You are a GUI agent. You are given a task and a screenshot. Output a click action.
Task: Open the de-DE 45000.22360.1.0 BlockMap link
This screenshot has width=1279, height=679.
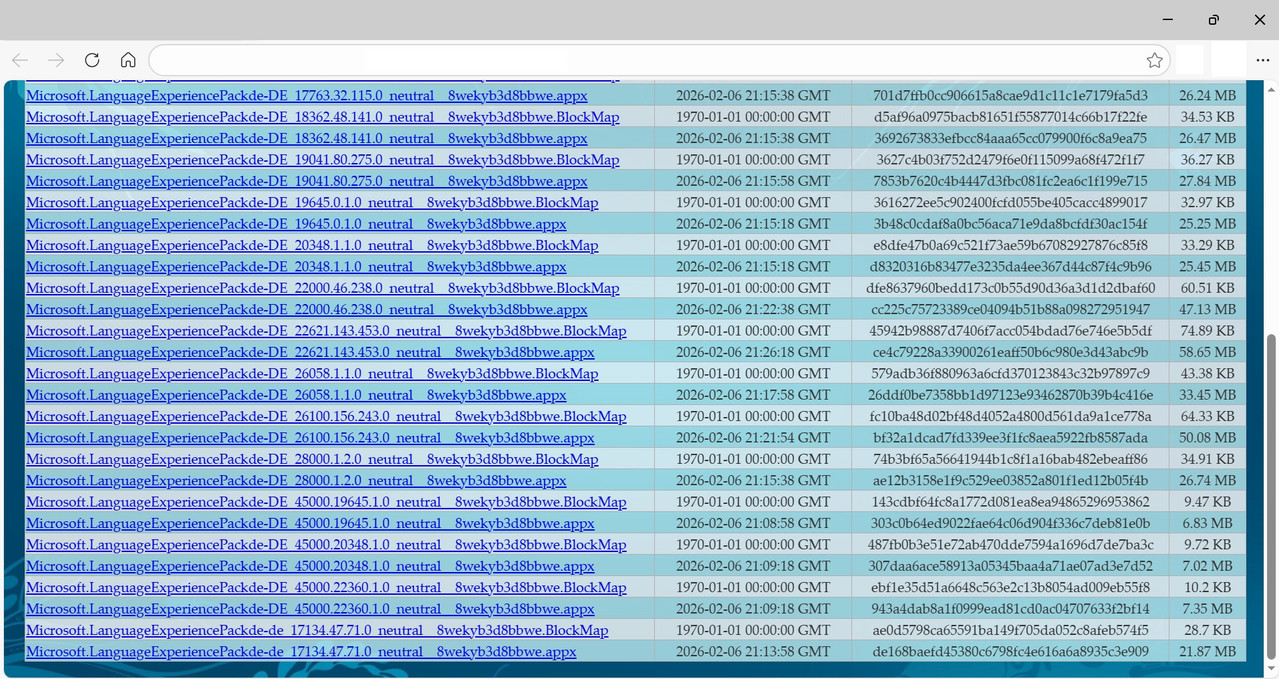[x=326, y=588]
